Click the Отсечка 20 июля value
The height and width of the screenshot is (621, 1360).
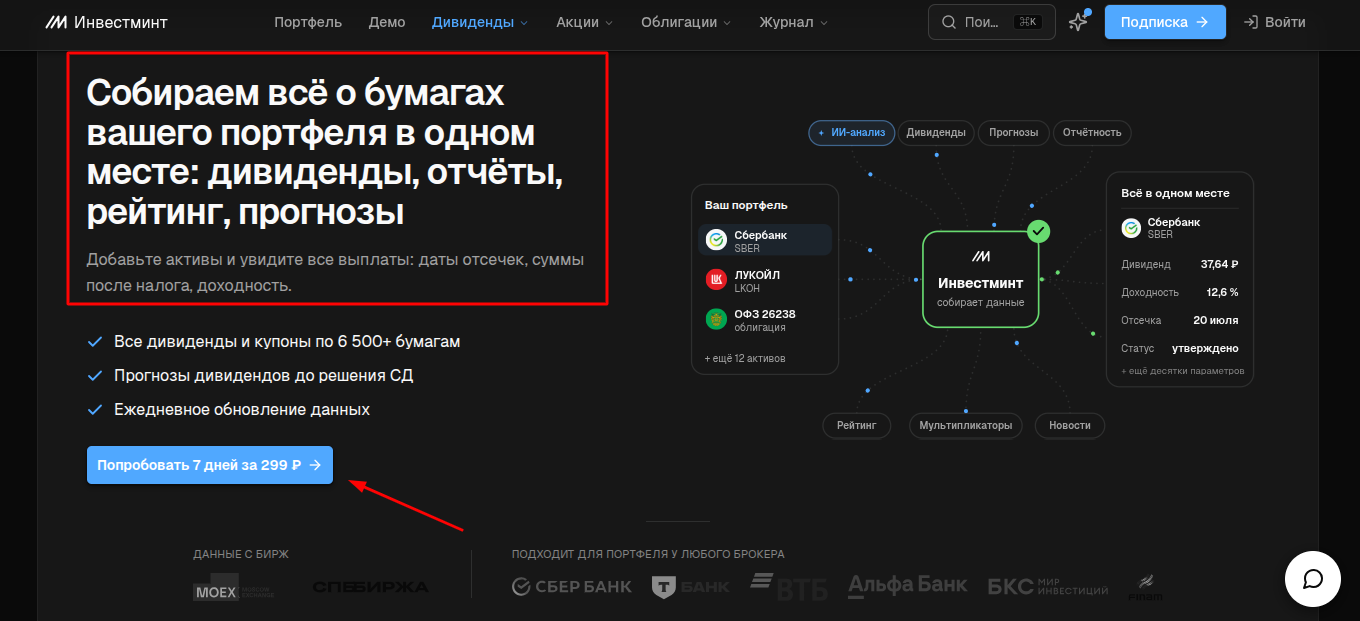tap(1216, 321)
